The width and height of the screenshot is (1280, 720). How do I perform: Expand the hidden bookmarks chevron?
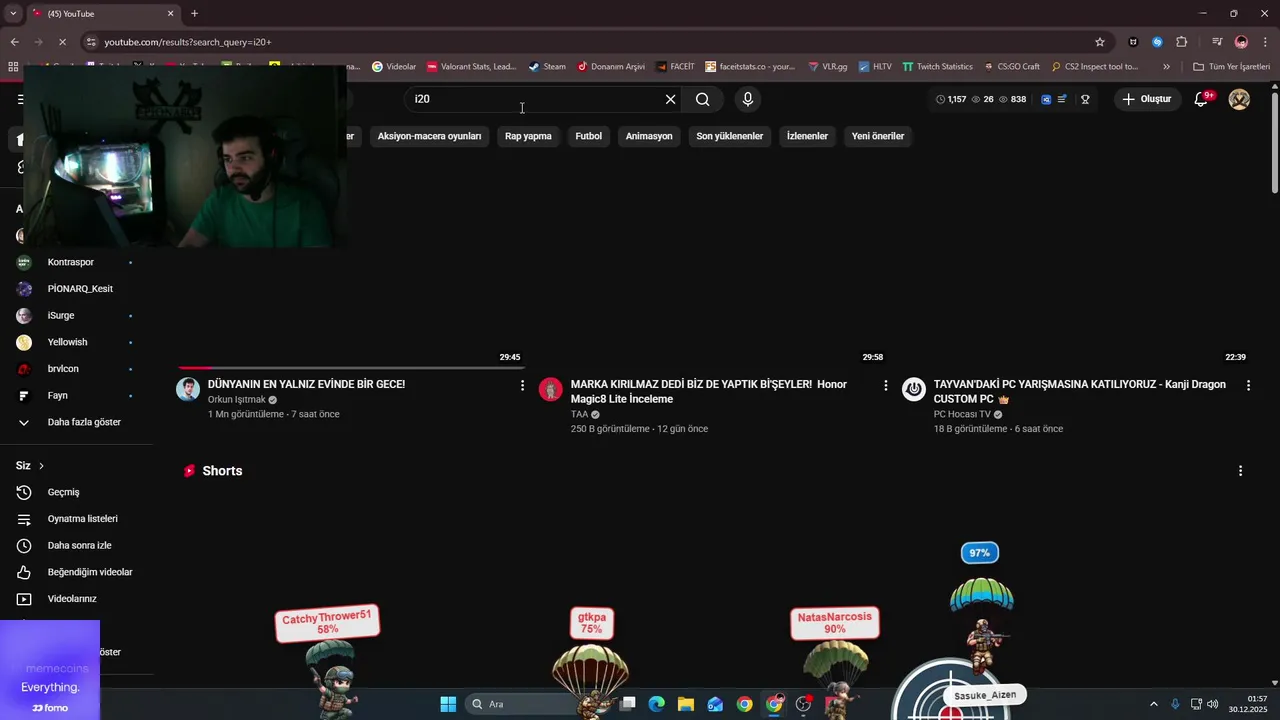[x=1166, y=67]
